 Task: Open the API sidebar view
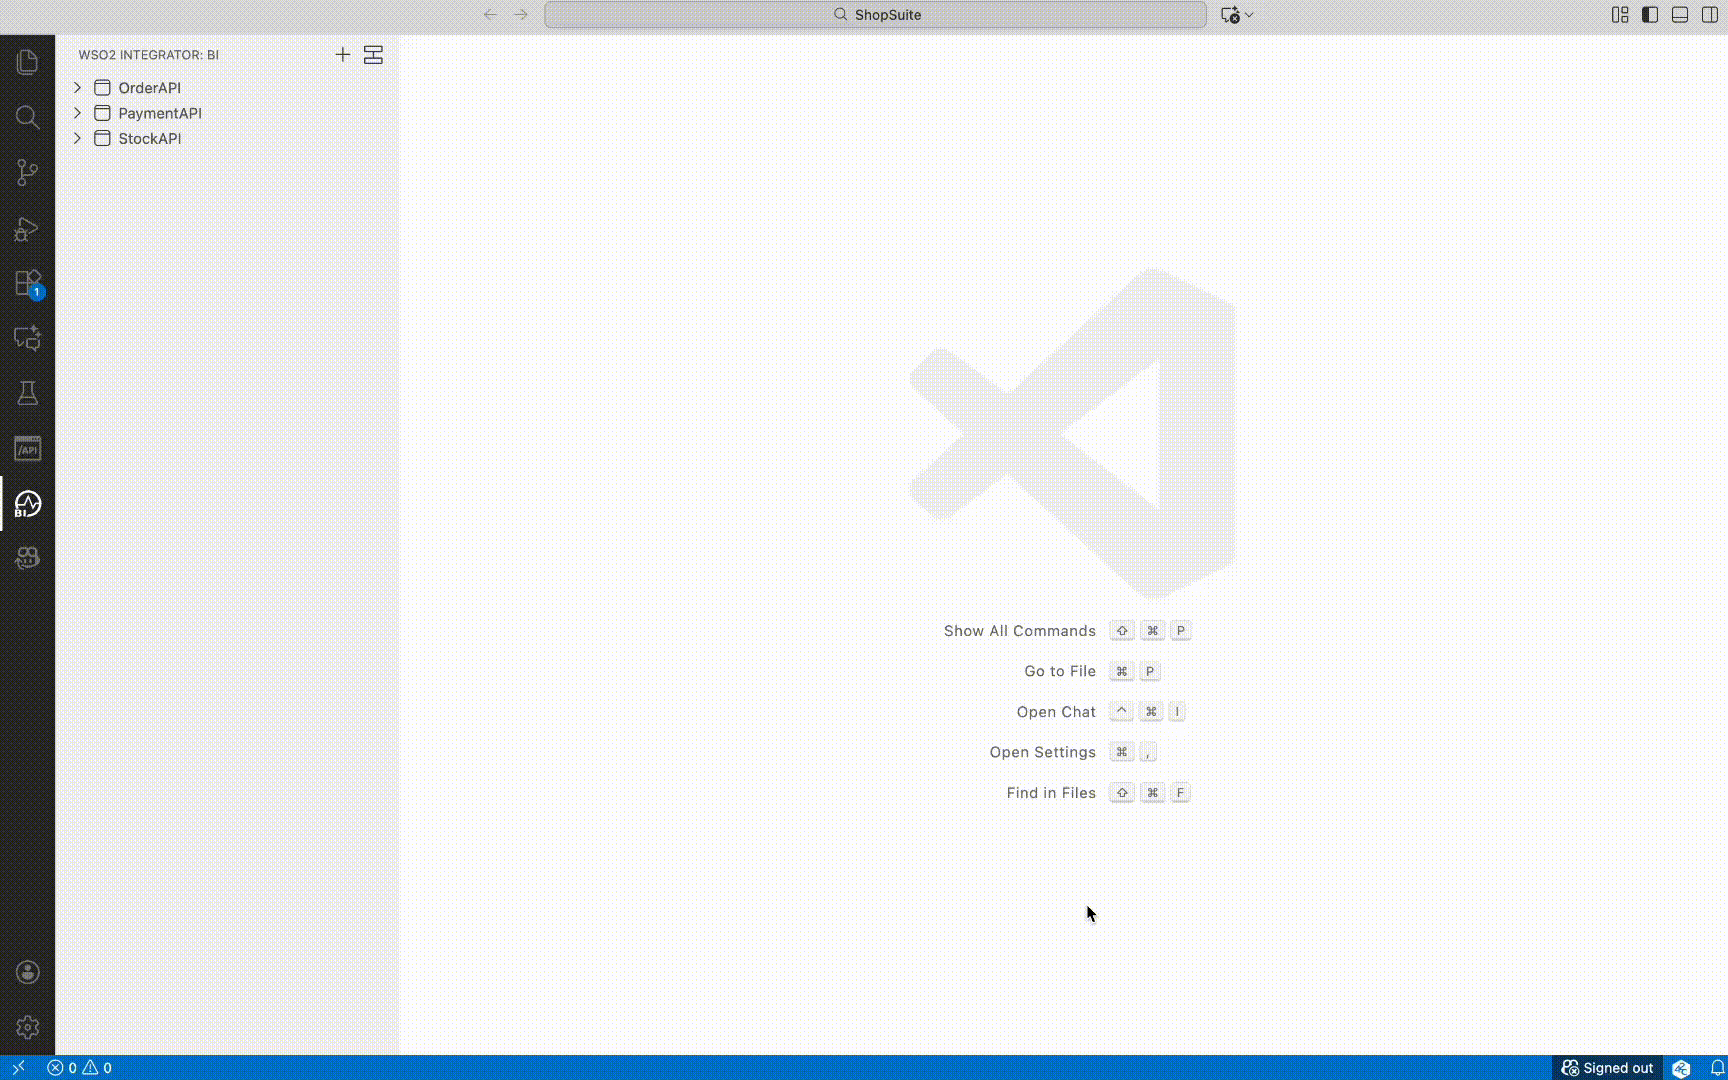27,448
